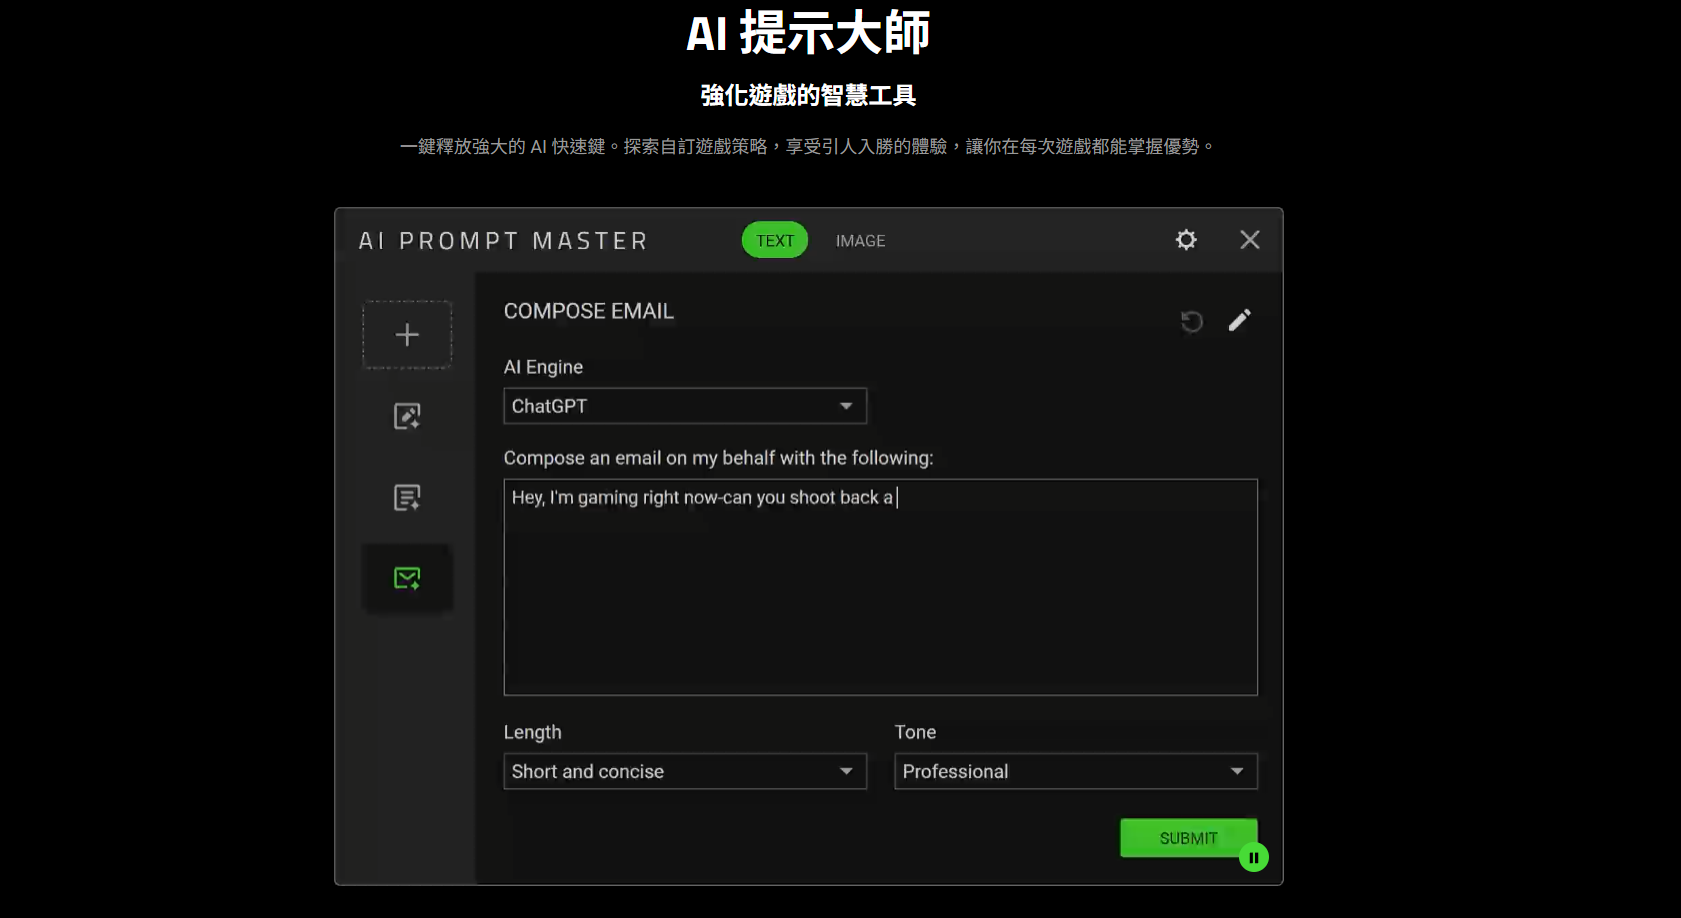Open settings with the gear icon
This screenshot has width=1681, height=918.
(1186, 240)
